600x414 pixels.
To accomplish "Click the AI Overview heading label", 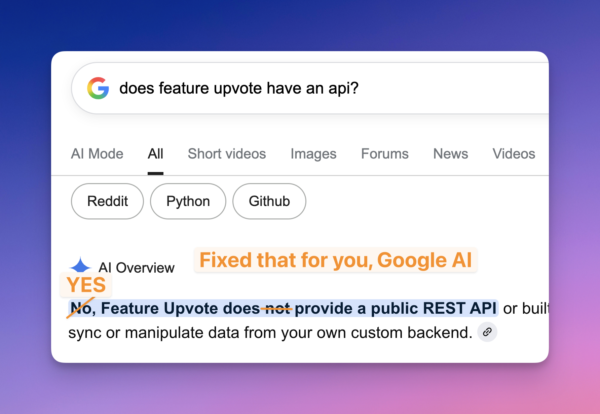I will [136, 268].
